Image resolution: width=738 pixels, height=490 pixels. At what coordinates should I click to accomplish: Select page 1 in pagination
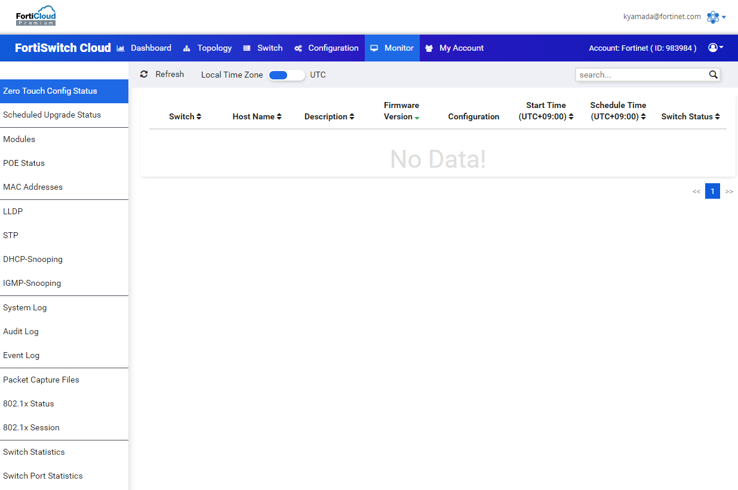[x=712, y=191]
